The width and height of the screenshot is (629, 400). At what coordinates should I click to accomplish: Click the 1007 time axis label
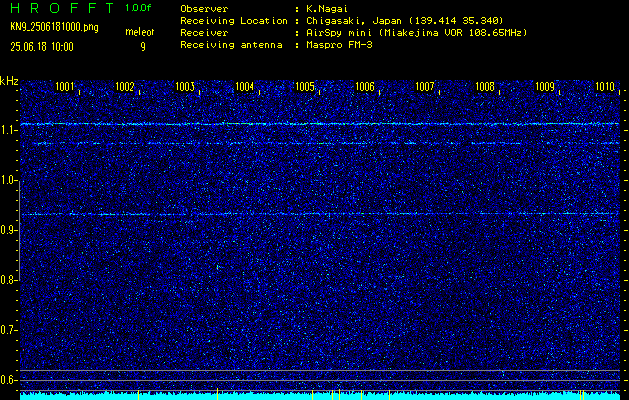pos(425,87)
